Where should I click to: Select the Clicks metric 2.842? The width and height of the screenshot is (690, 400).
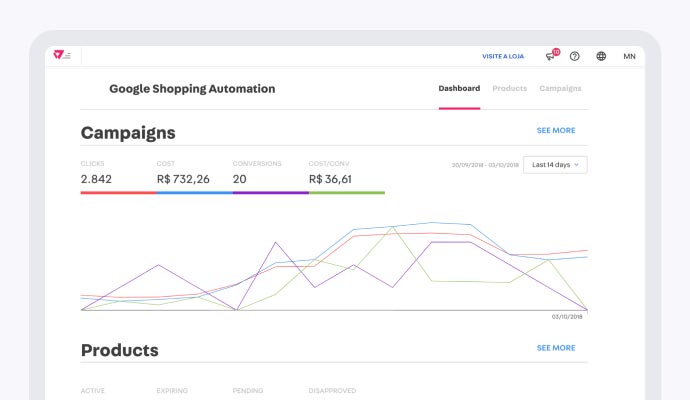tap(96, 179)
